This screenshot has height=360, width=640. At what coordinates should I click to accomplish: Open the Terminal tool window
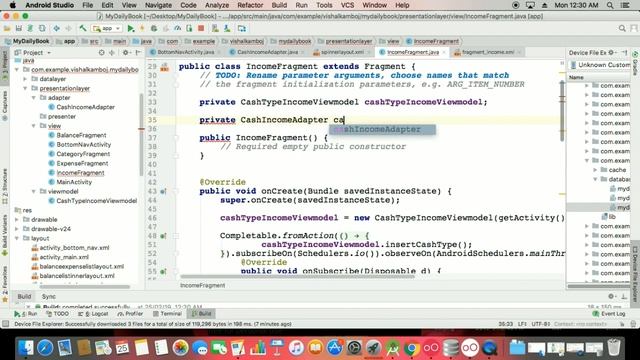click(x=167, y=313)
